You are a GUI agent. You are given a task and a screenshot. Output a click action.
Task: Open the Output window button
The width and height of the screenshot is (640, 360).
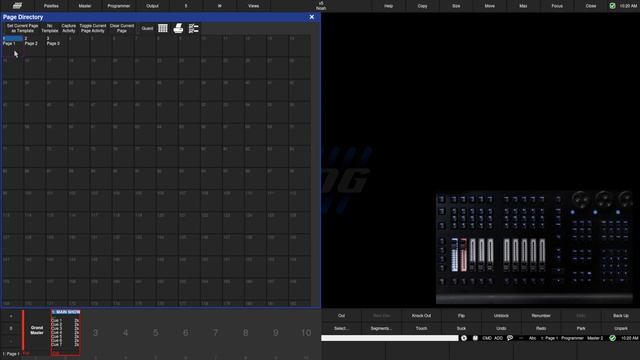coord(152,6)
